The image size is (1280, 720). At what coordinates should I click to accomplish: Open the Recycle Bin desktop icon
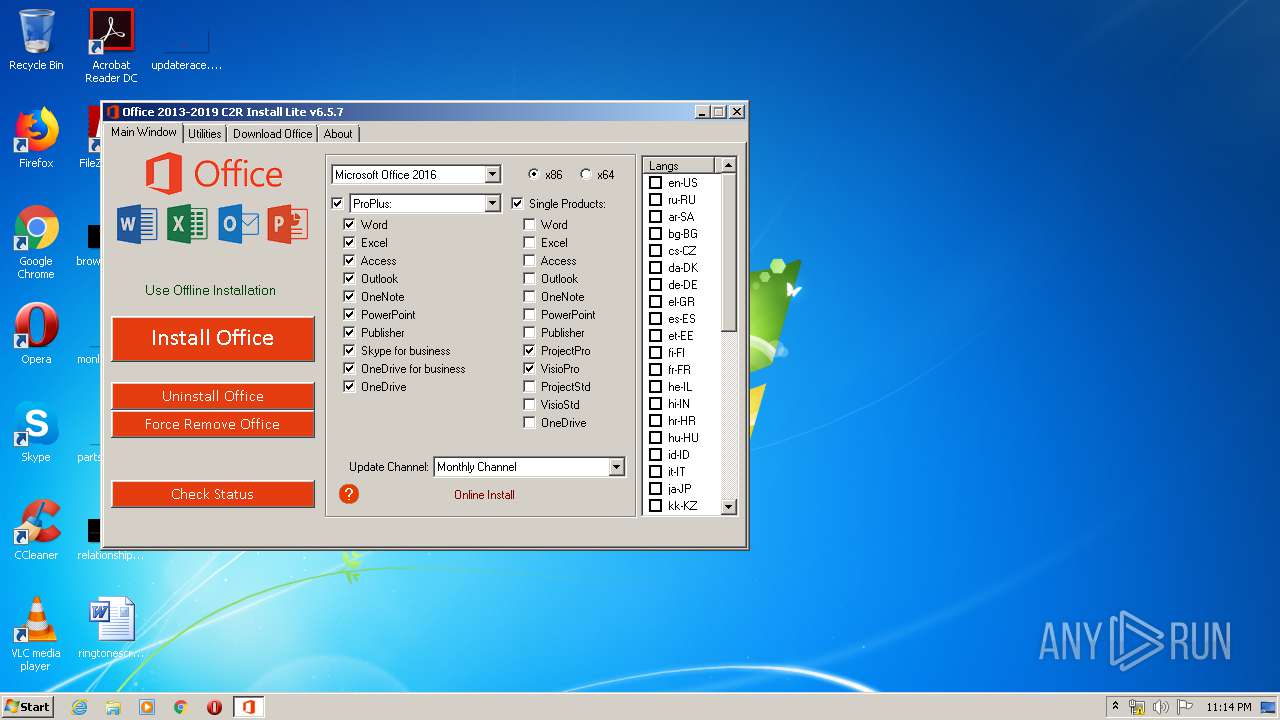point(36,40)
